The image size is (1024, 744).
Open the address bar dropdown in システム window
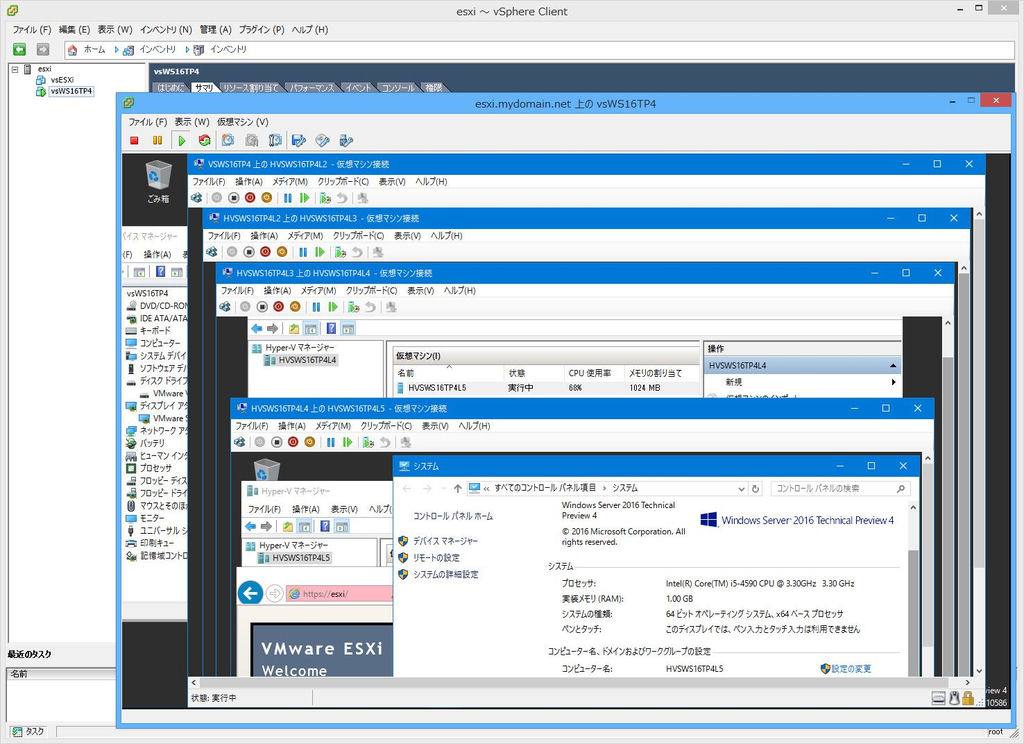(x=741, y=489)
